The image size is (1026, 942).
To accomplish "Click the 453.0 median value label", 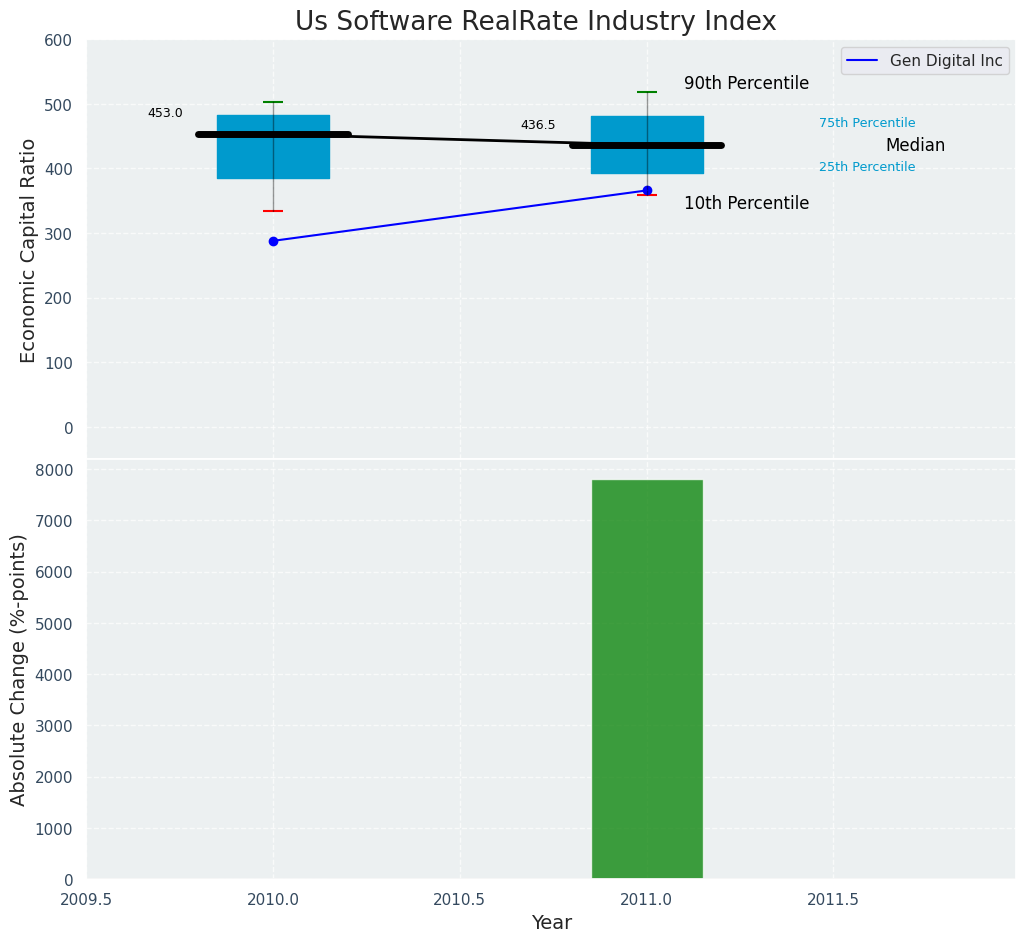I will (165, 113).
